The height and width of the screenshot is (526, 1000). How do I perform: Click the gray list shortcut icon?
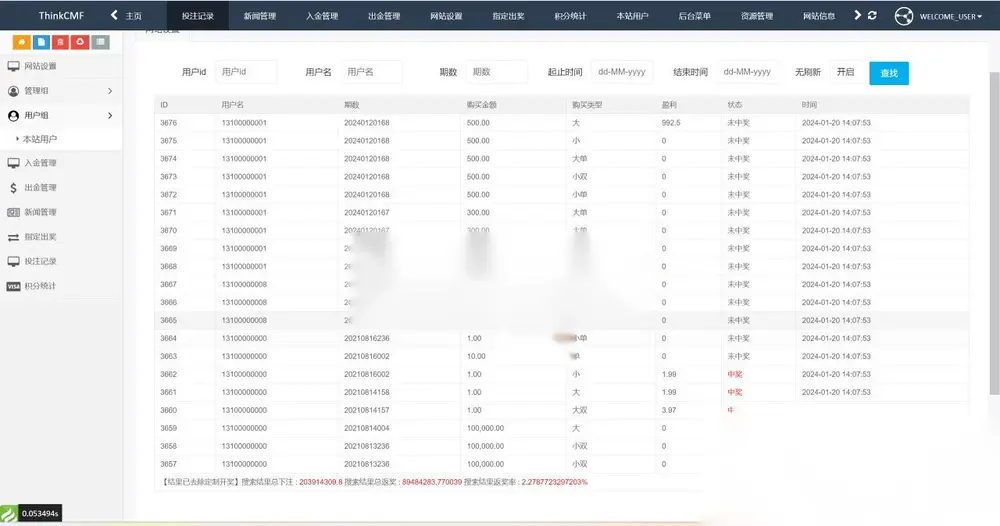pyautogui.click(x=100, y=42)
